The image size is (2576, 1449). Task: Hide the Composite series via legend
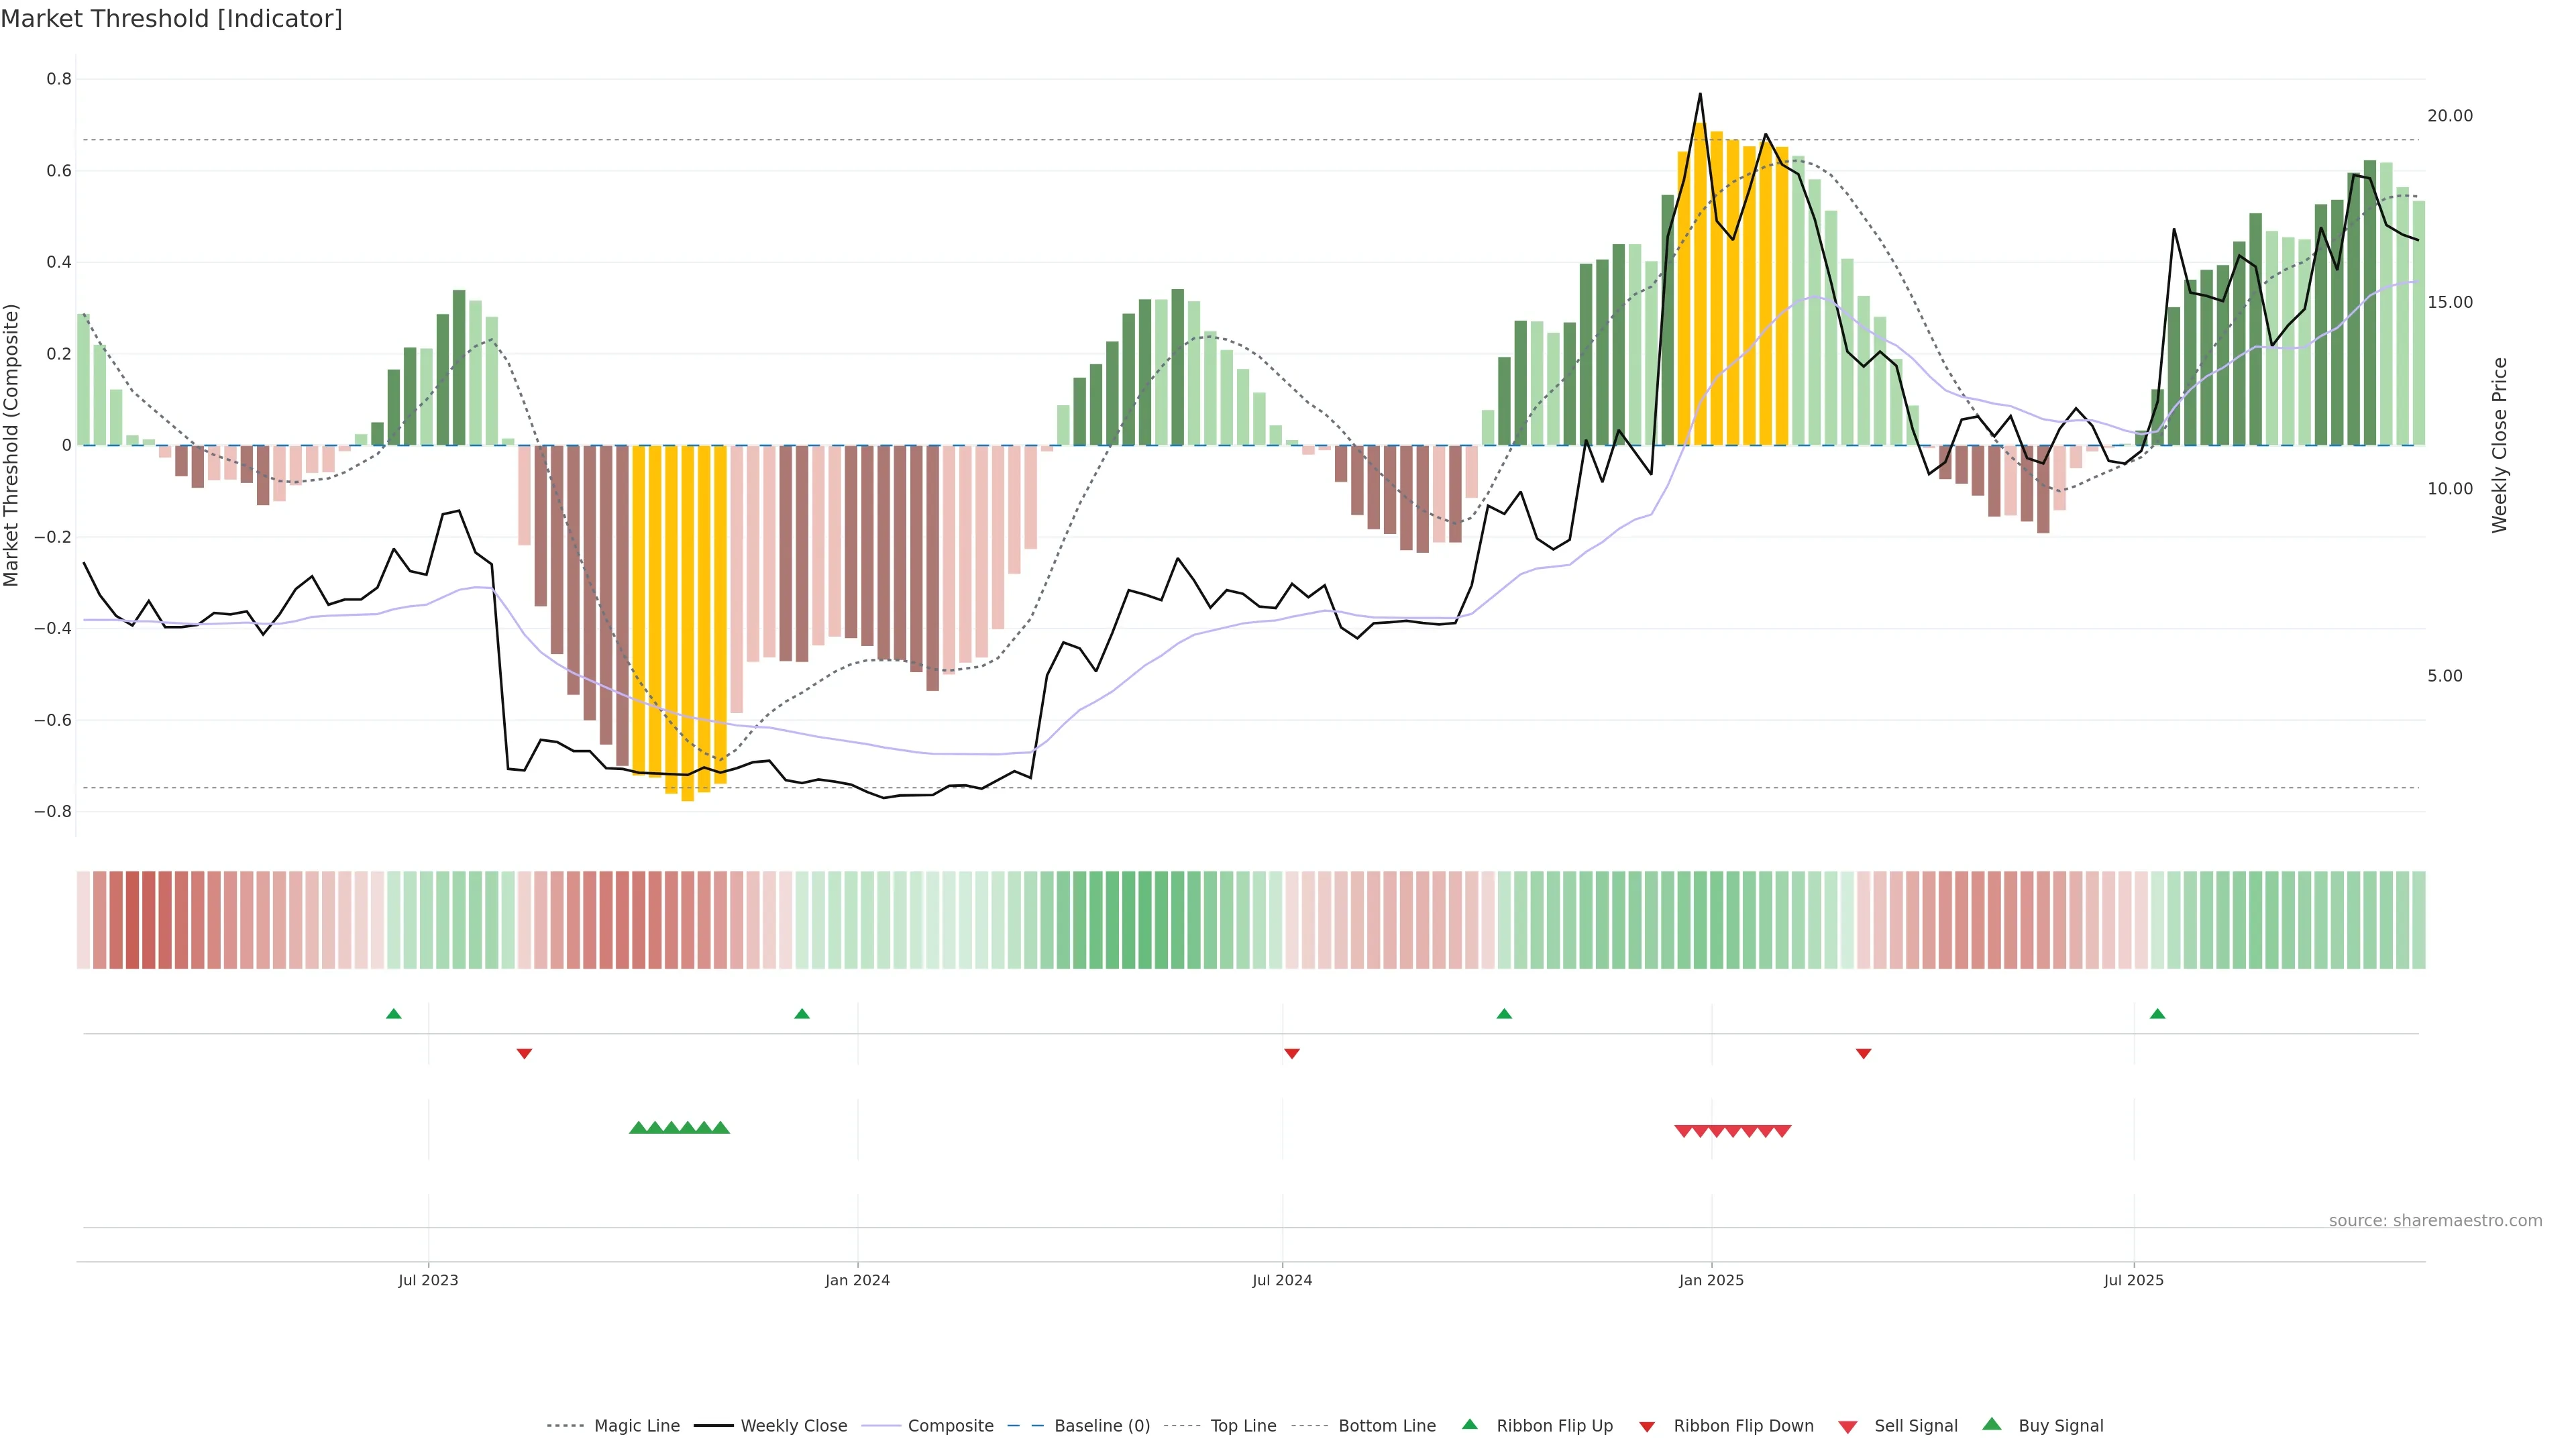pos(950,1425)
